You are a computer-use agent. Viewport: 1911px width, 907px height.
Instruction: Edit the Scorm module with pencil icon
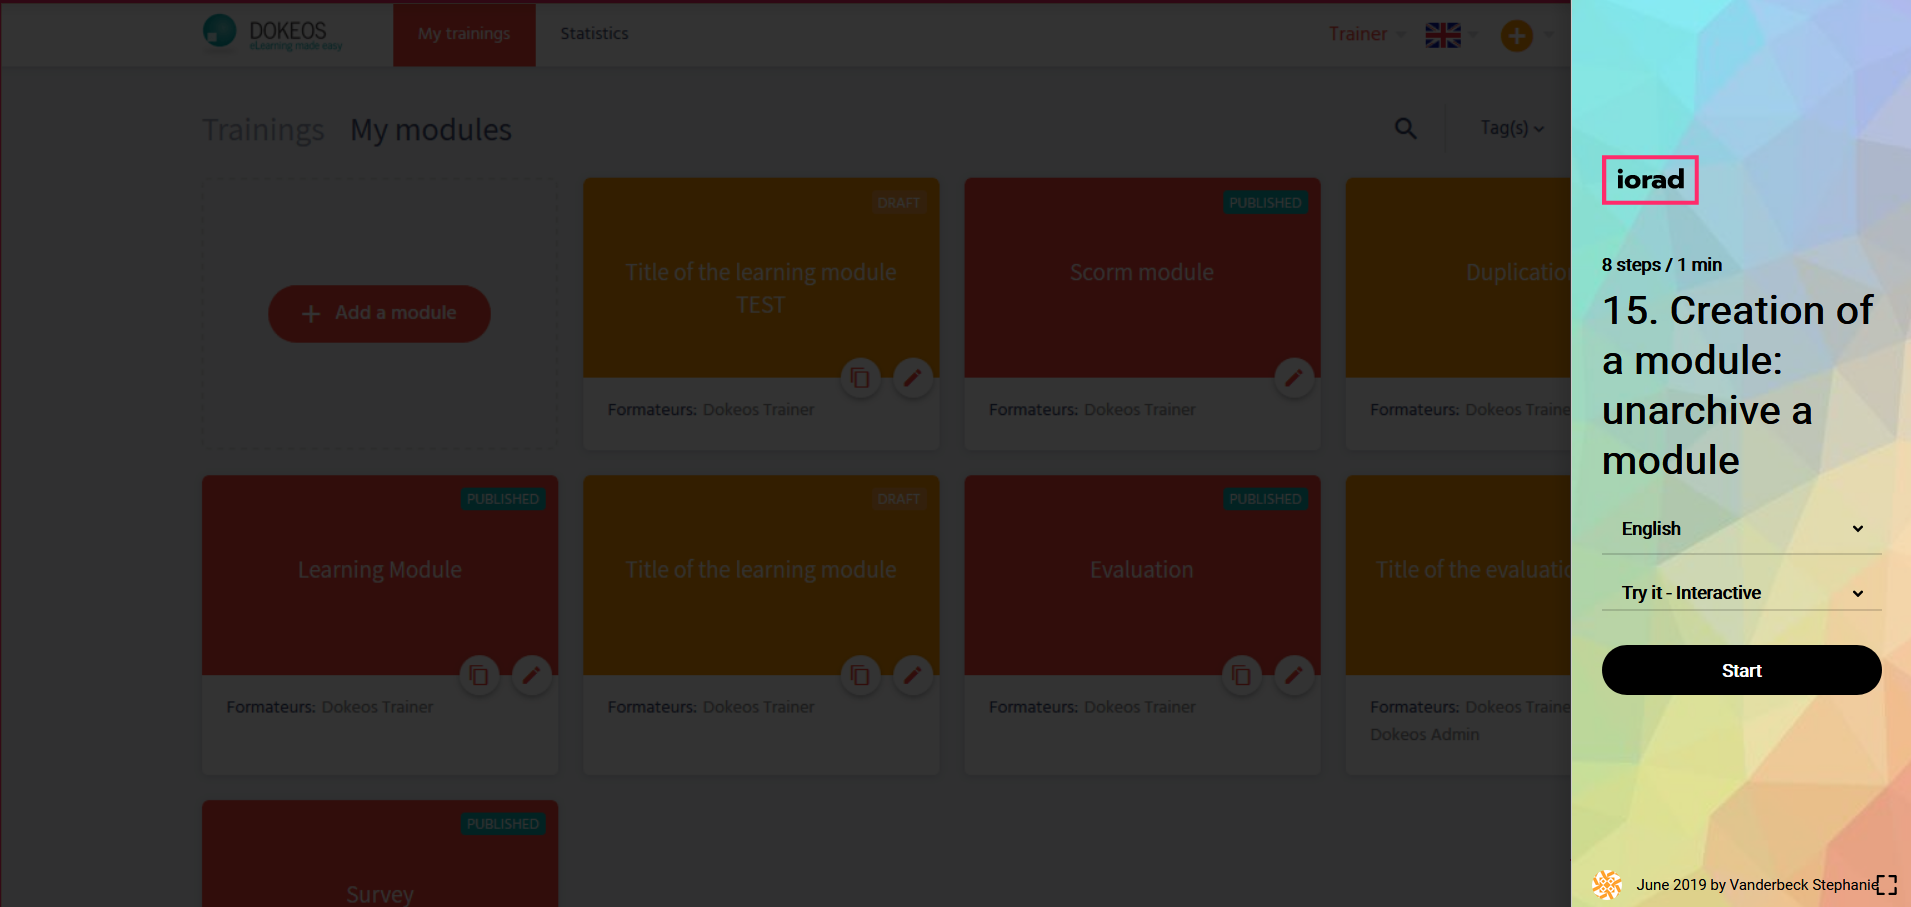click(1293, 378)
